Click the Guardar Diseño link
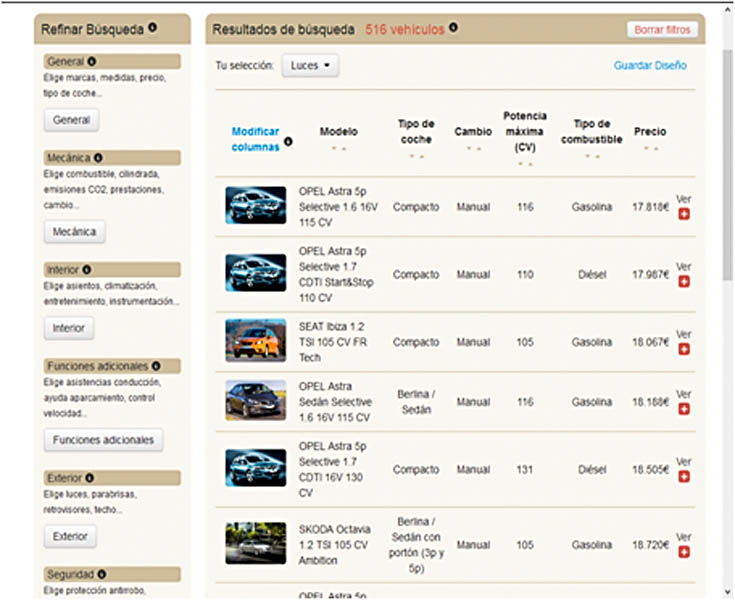Screen dimensions: 735x600 tap(650, 66)
